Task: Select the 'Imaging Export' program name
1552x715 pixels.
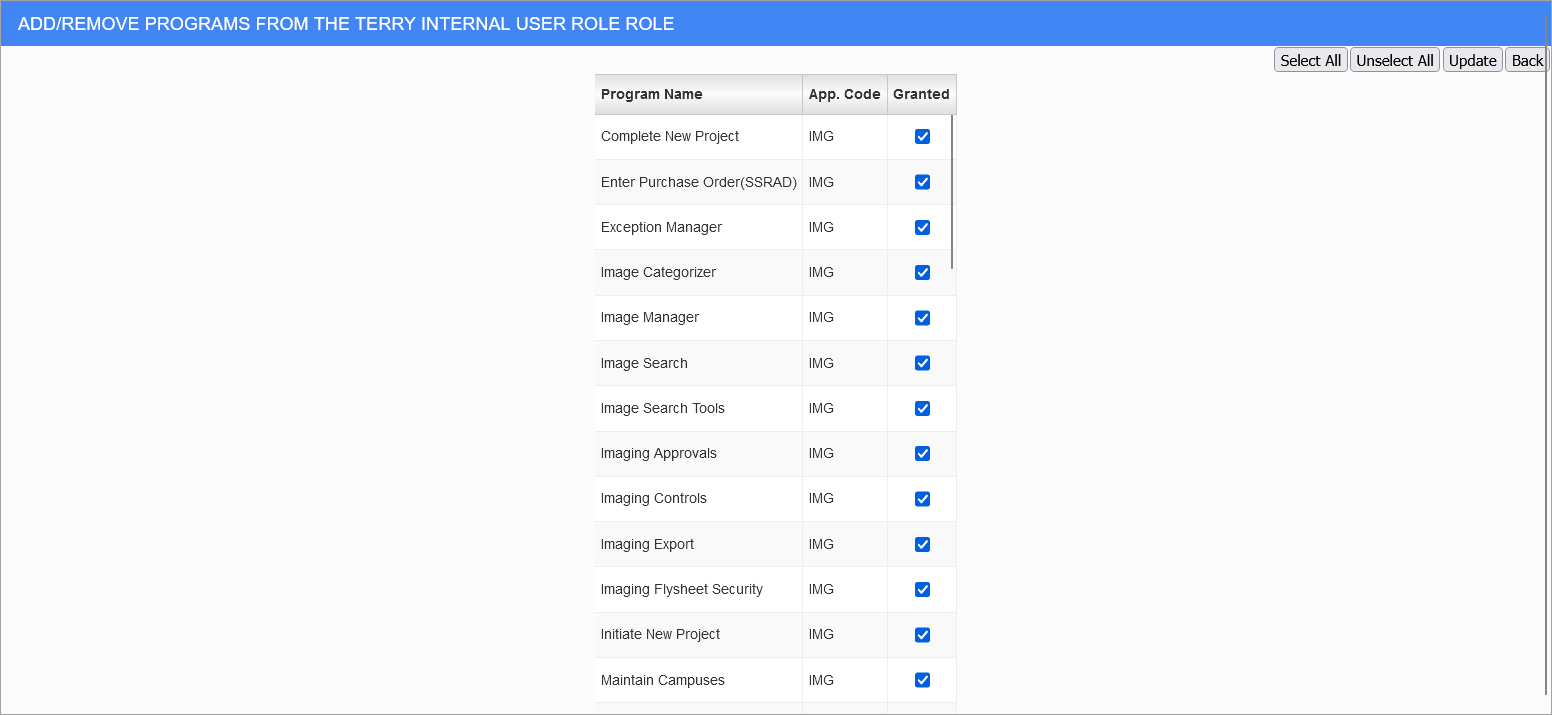Action: (647, 544)
